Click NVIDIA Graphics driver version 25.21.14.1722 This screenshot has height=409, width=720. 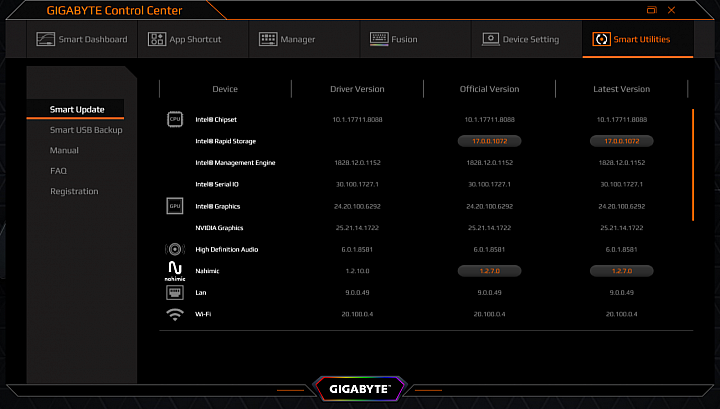(x=357, y=228)
